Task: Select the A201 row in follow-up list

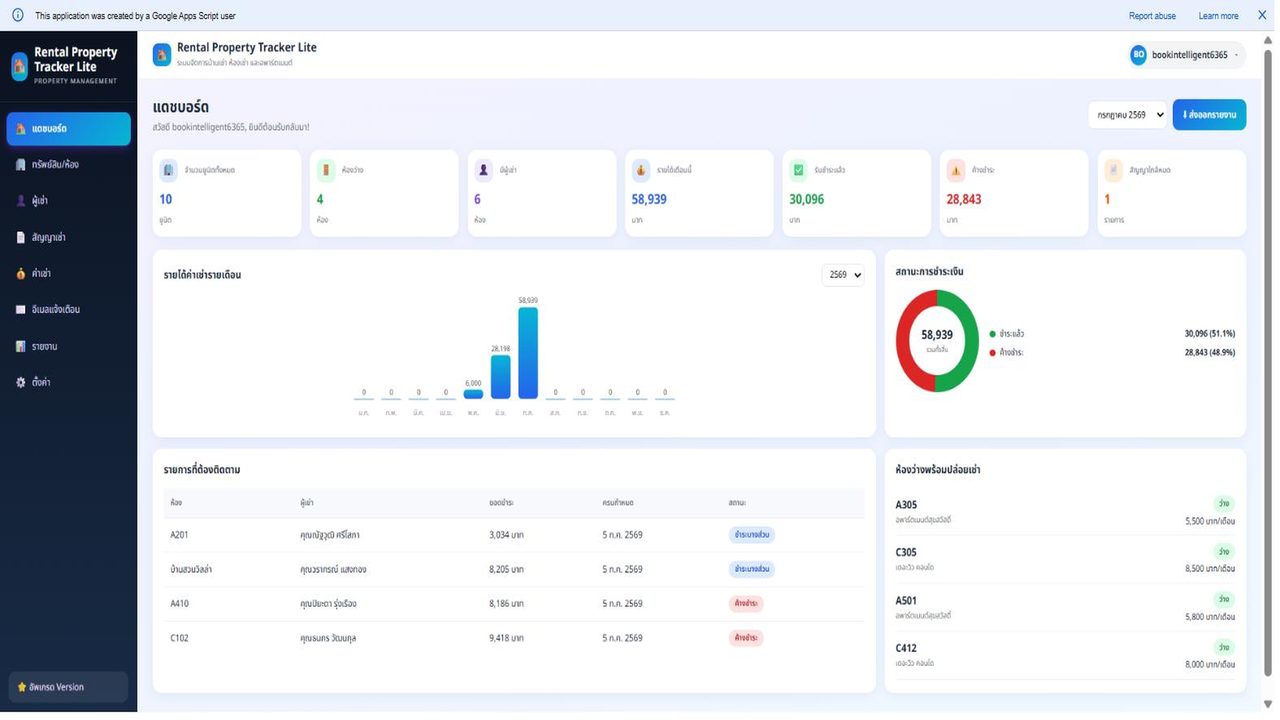Action: click(x=514, y=535)
